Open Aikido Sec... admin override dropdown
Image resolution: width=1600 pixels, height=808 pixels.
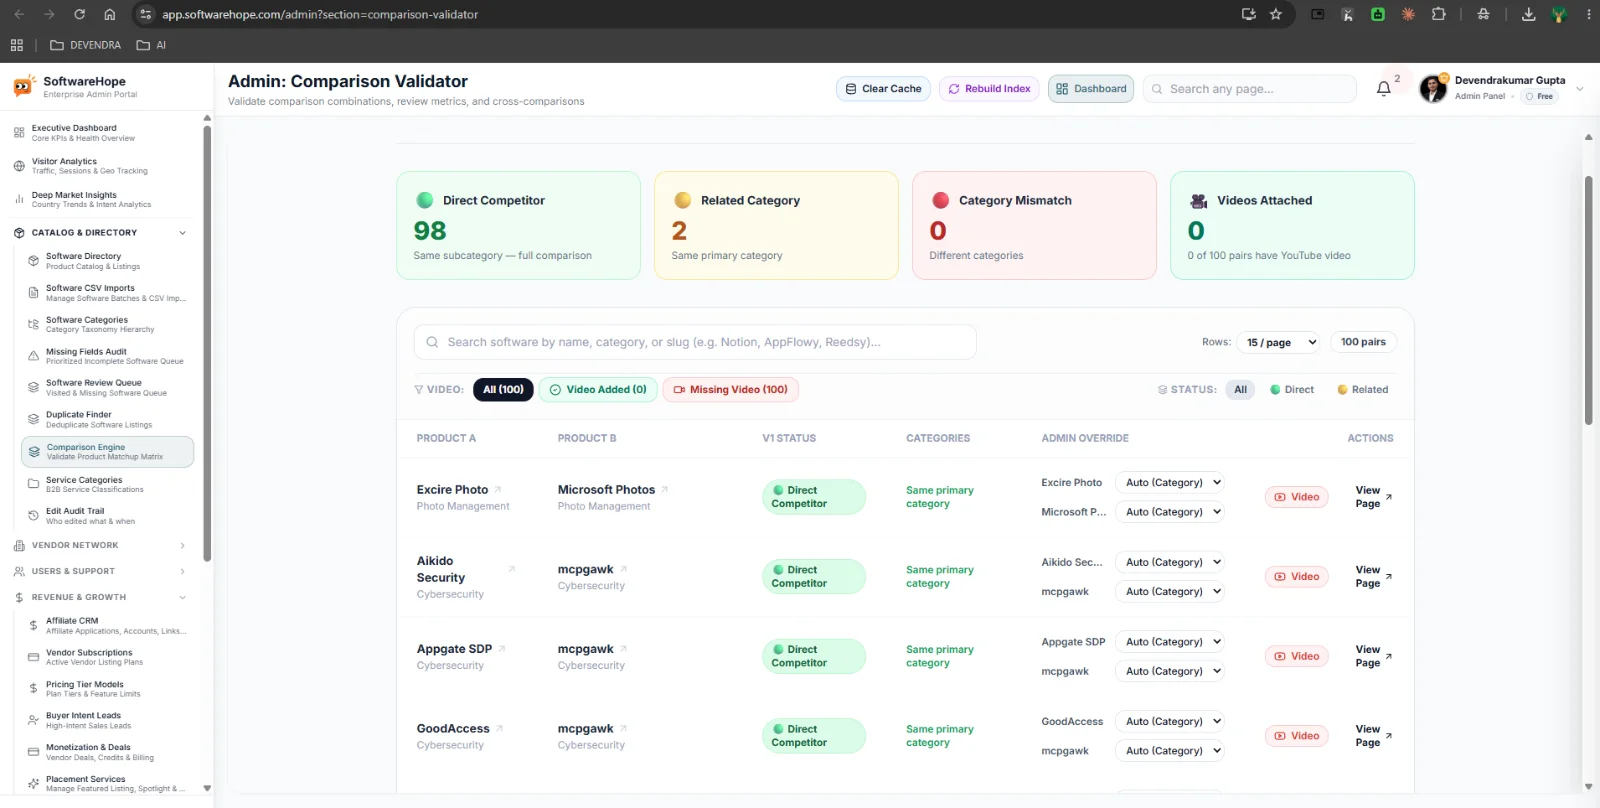1169,562
